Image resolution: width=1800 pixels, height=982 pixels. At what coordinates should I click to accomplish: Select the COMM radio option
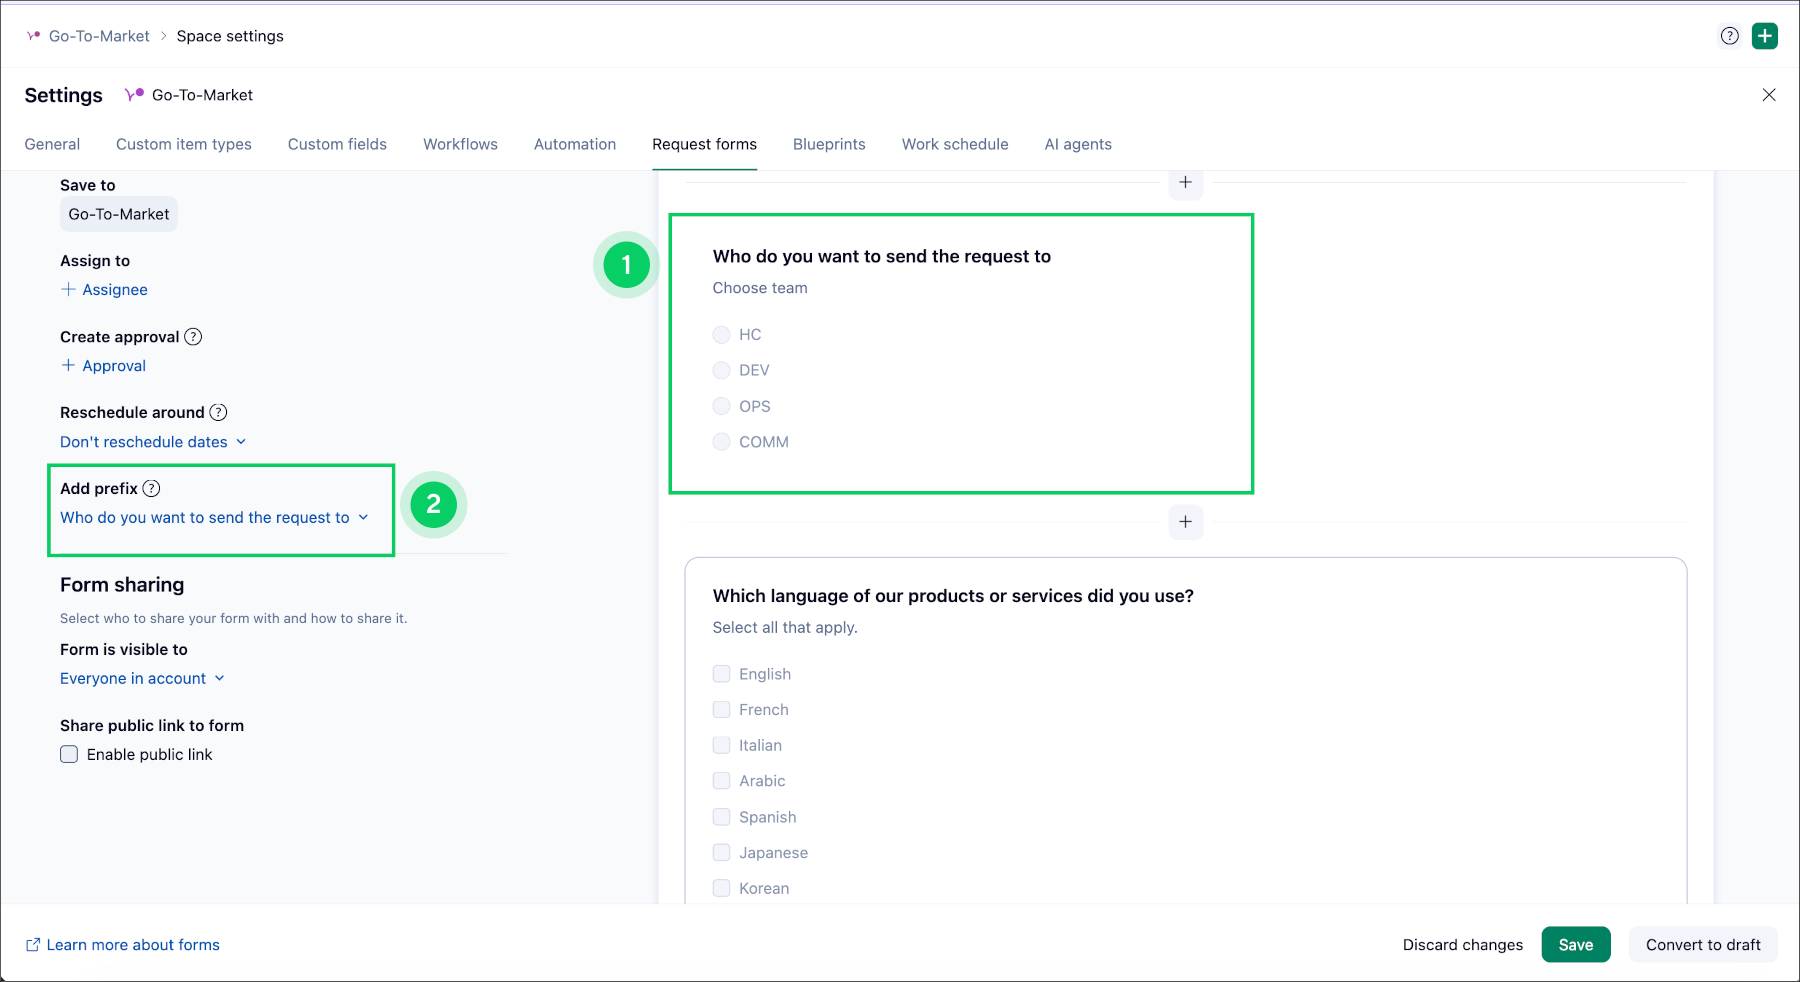tap(721, 441)
